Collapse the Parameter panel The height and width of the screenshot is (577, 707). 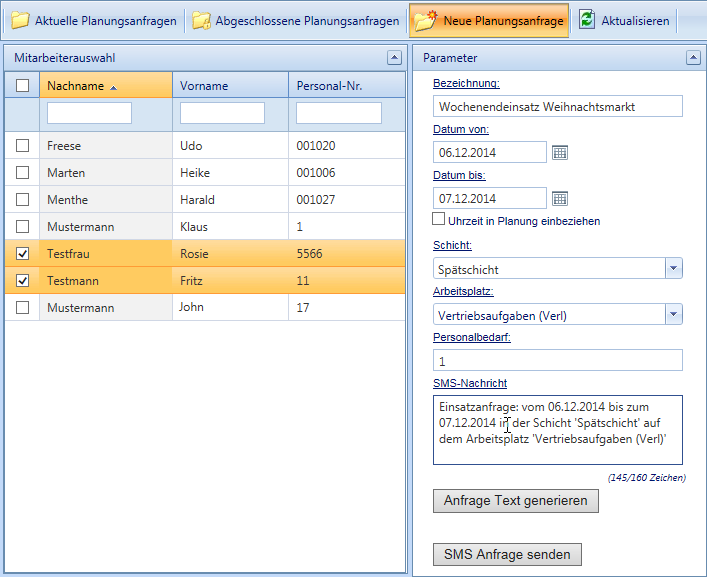[693, 58]
